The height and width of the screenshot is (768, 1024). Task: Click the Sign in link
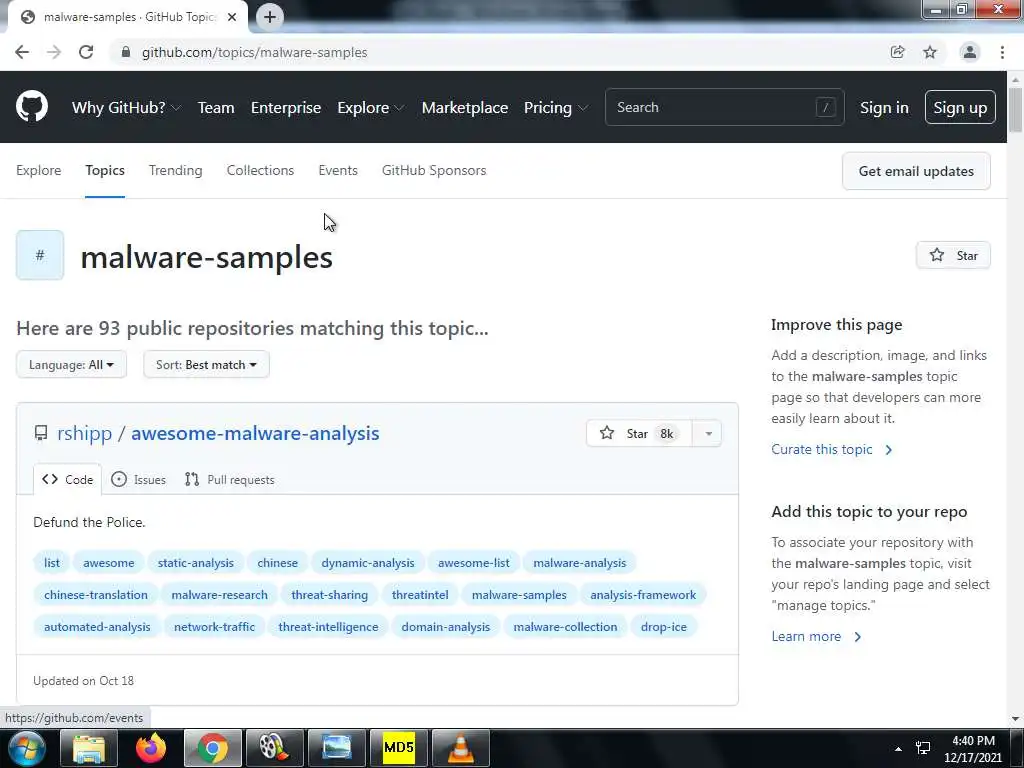click(884, 107)
